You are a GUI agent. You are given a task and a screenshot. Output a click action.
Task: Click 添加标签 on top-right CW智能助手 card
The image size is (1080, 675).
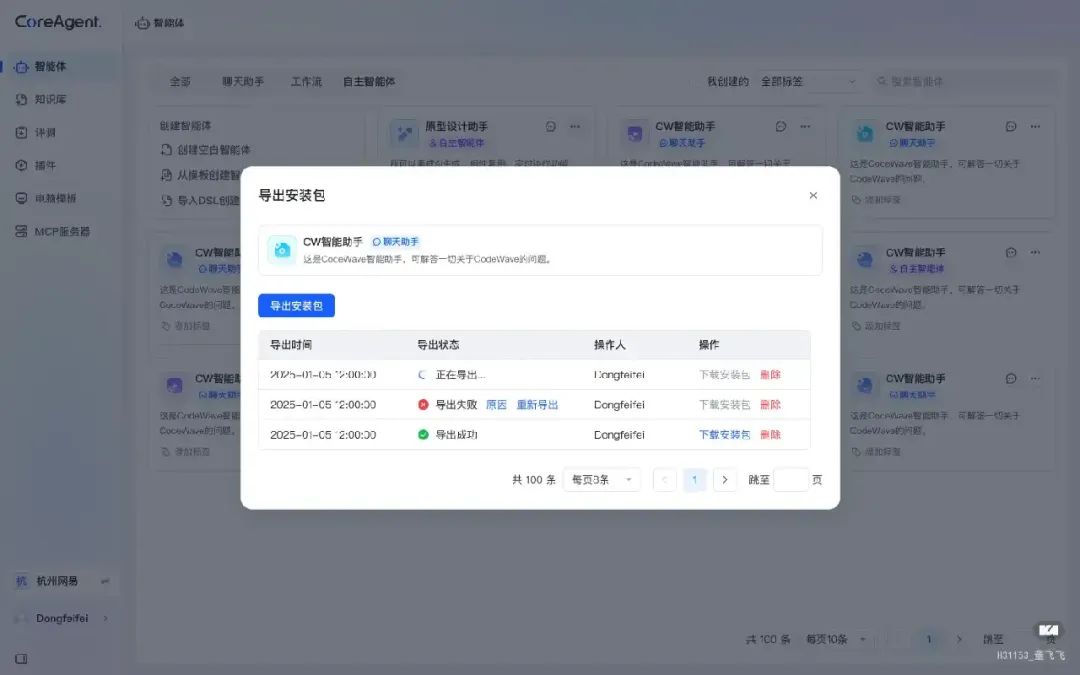pos(876,200)
